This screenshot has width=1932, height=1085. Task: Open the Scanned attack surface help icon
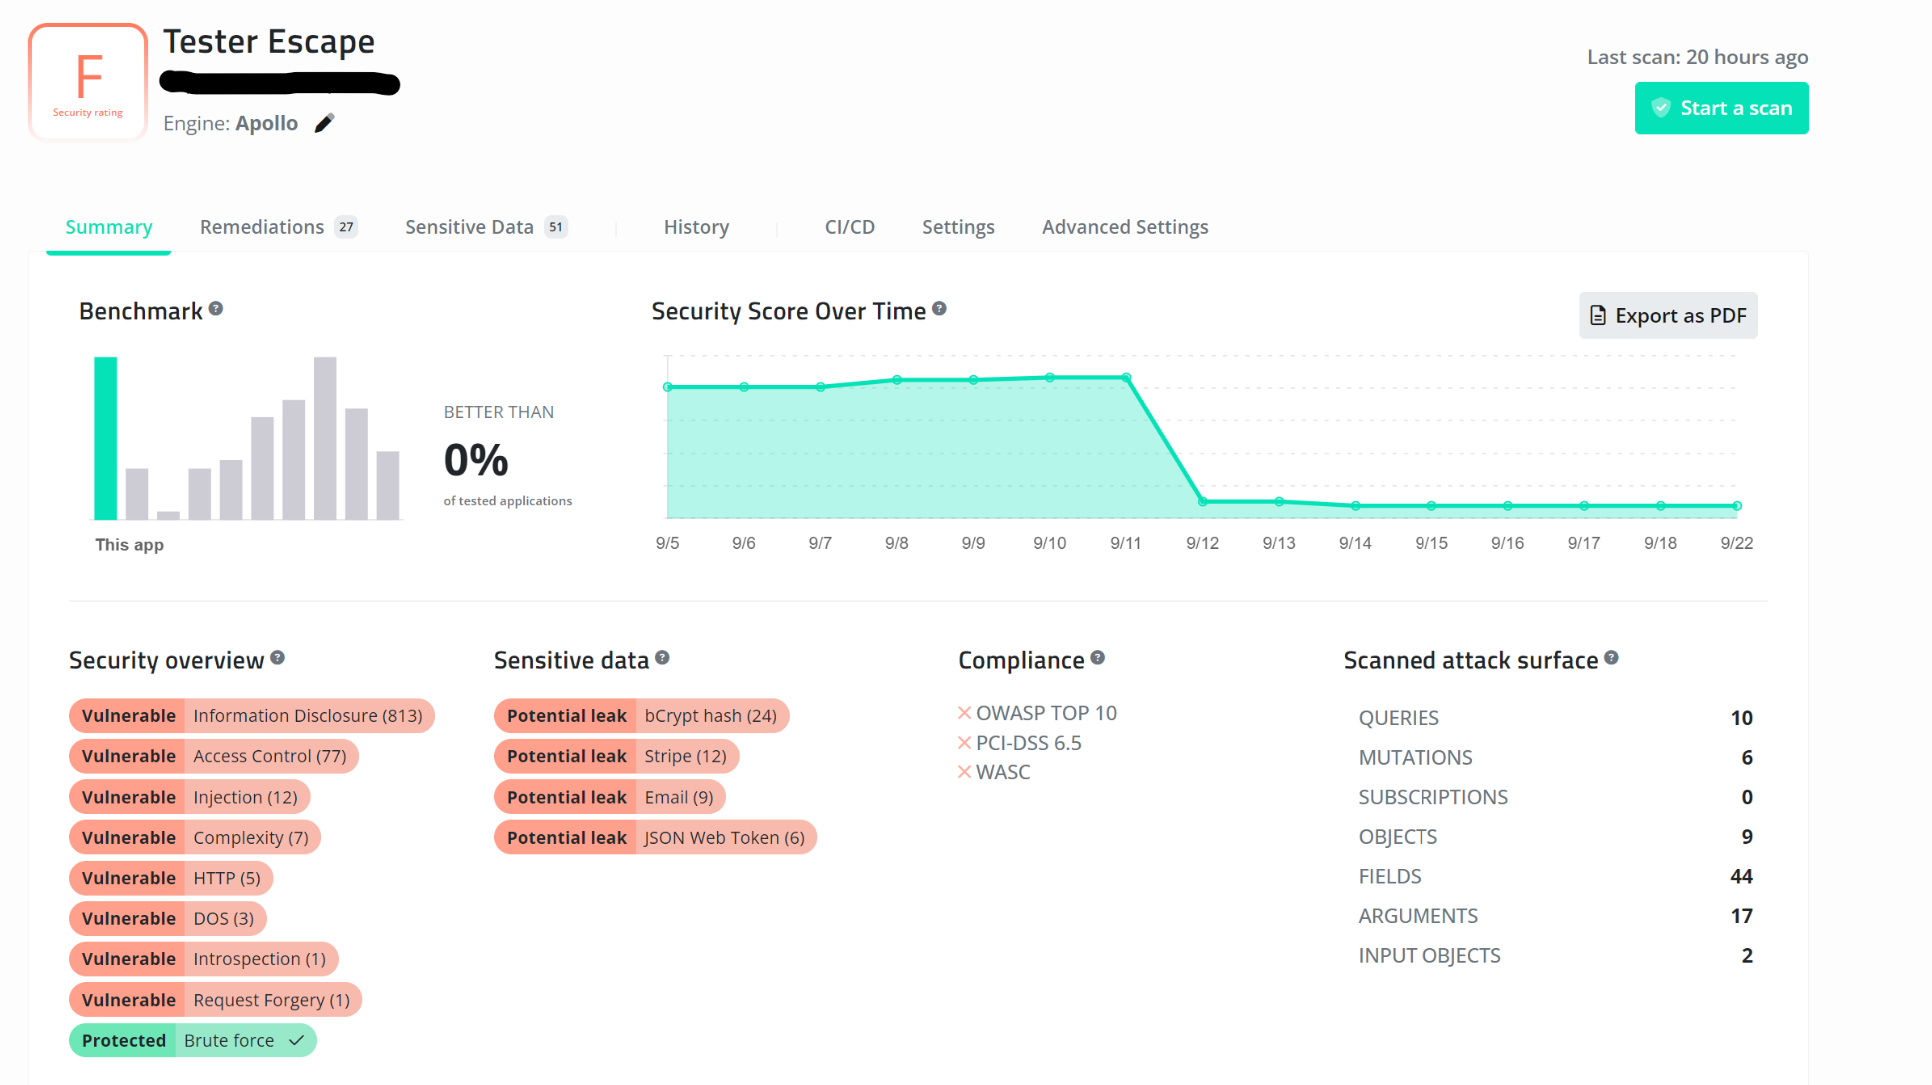[x=1612, y=657]
